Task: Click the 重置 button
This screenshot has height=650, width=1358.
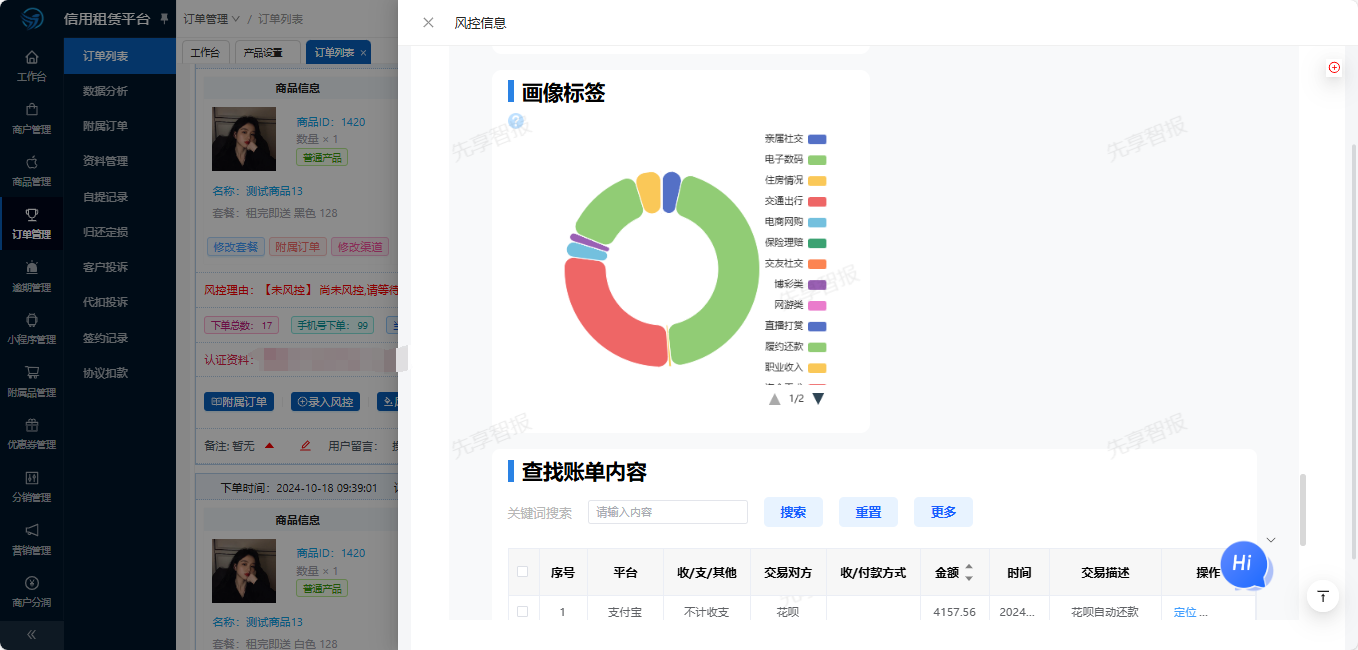Action: (868, 512)
